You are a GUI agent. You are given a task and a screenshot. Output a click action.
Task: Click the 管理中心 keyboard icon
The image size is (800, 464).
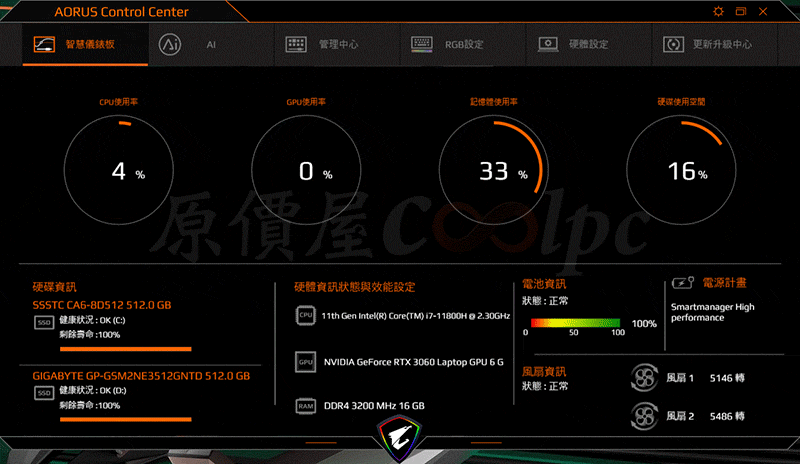[296, 44]
